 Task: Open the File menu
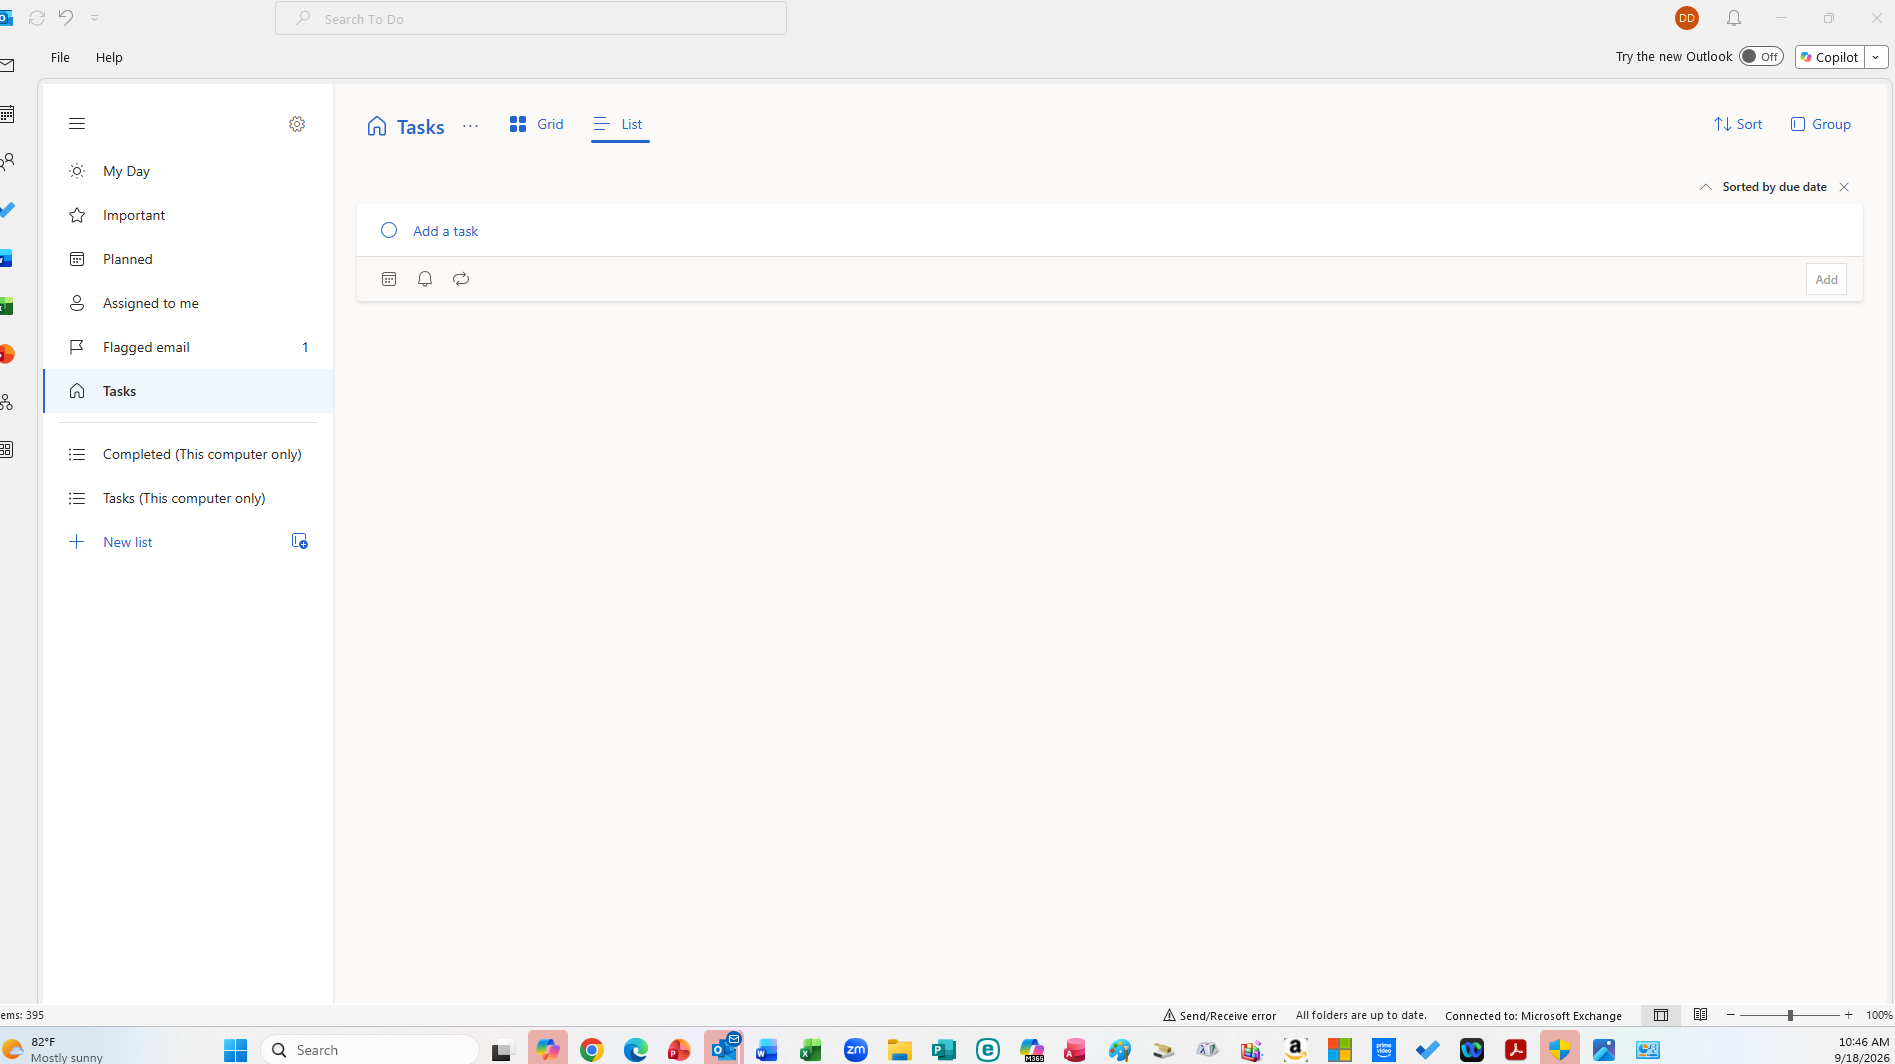(x=60, y=57)
